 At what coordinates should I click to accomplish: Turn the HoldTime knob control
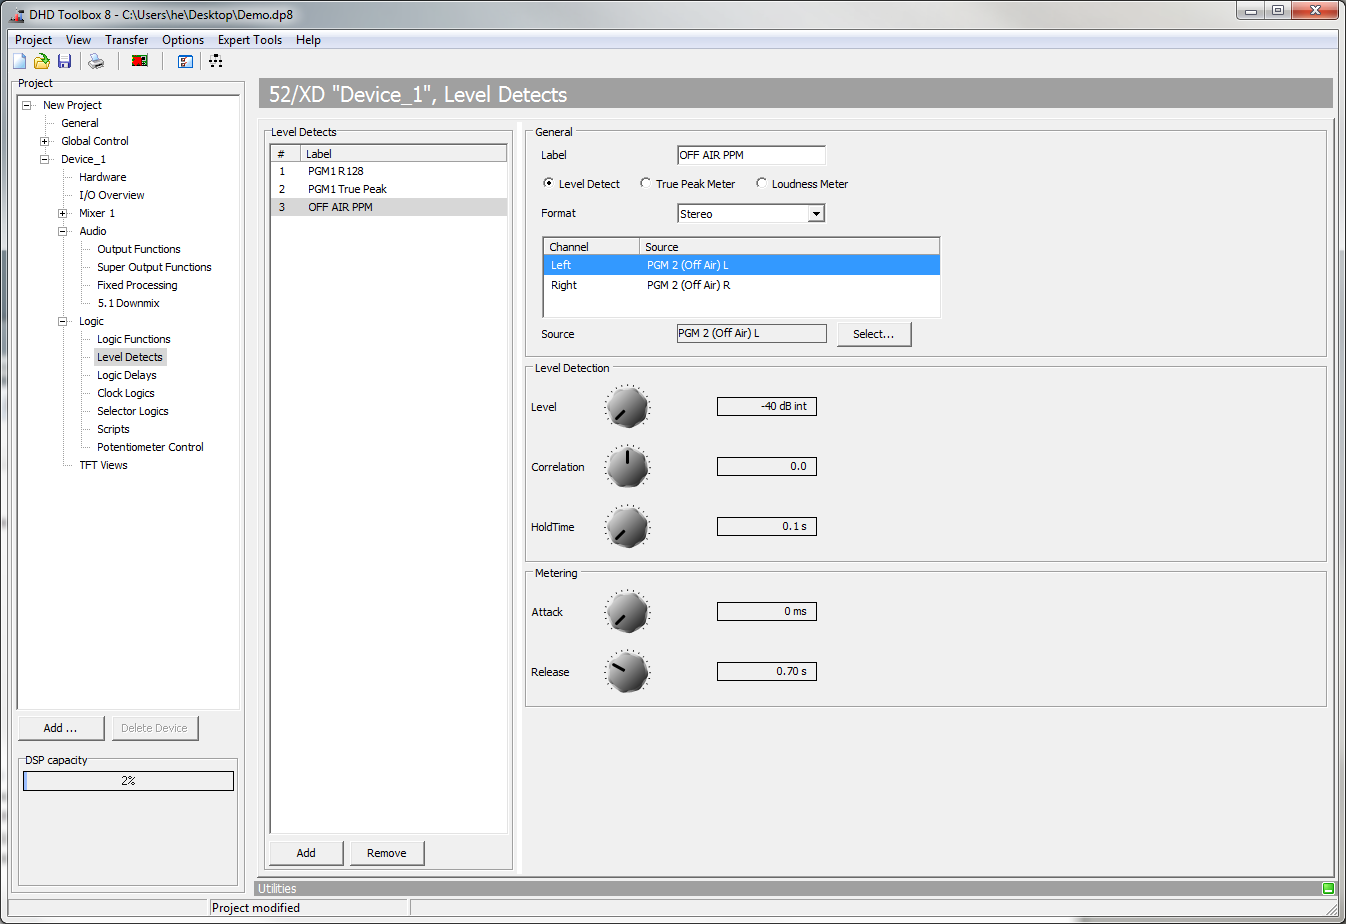point(627,526)
